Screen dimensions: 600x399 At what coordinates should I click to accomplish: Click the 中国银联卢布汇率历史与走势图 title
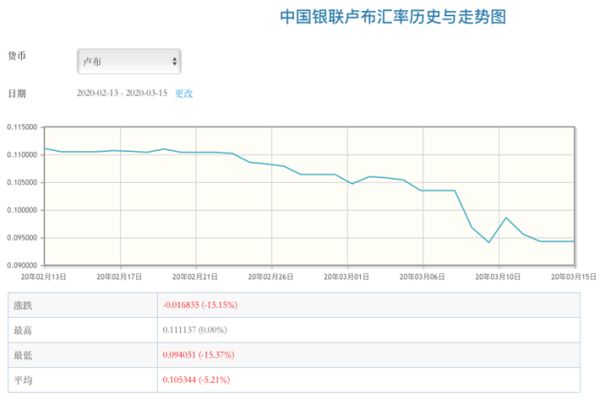pos(393,17)
